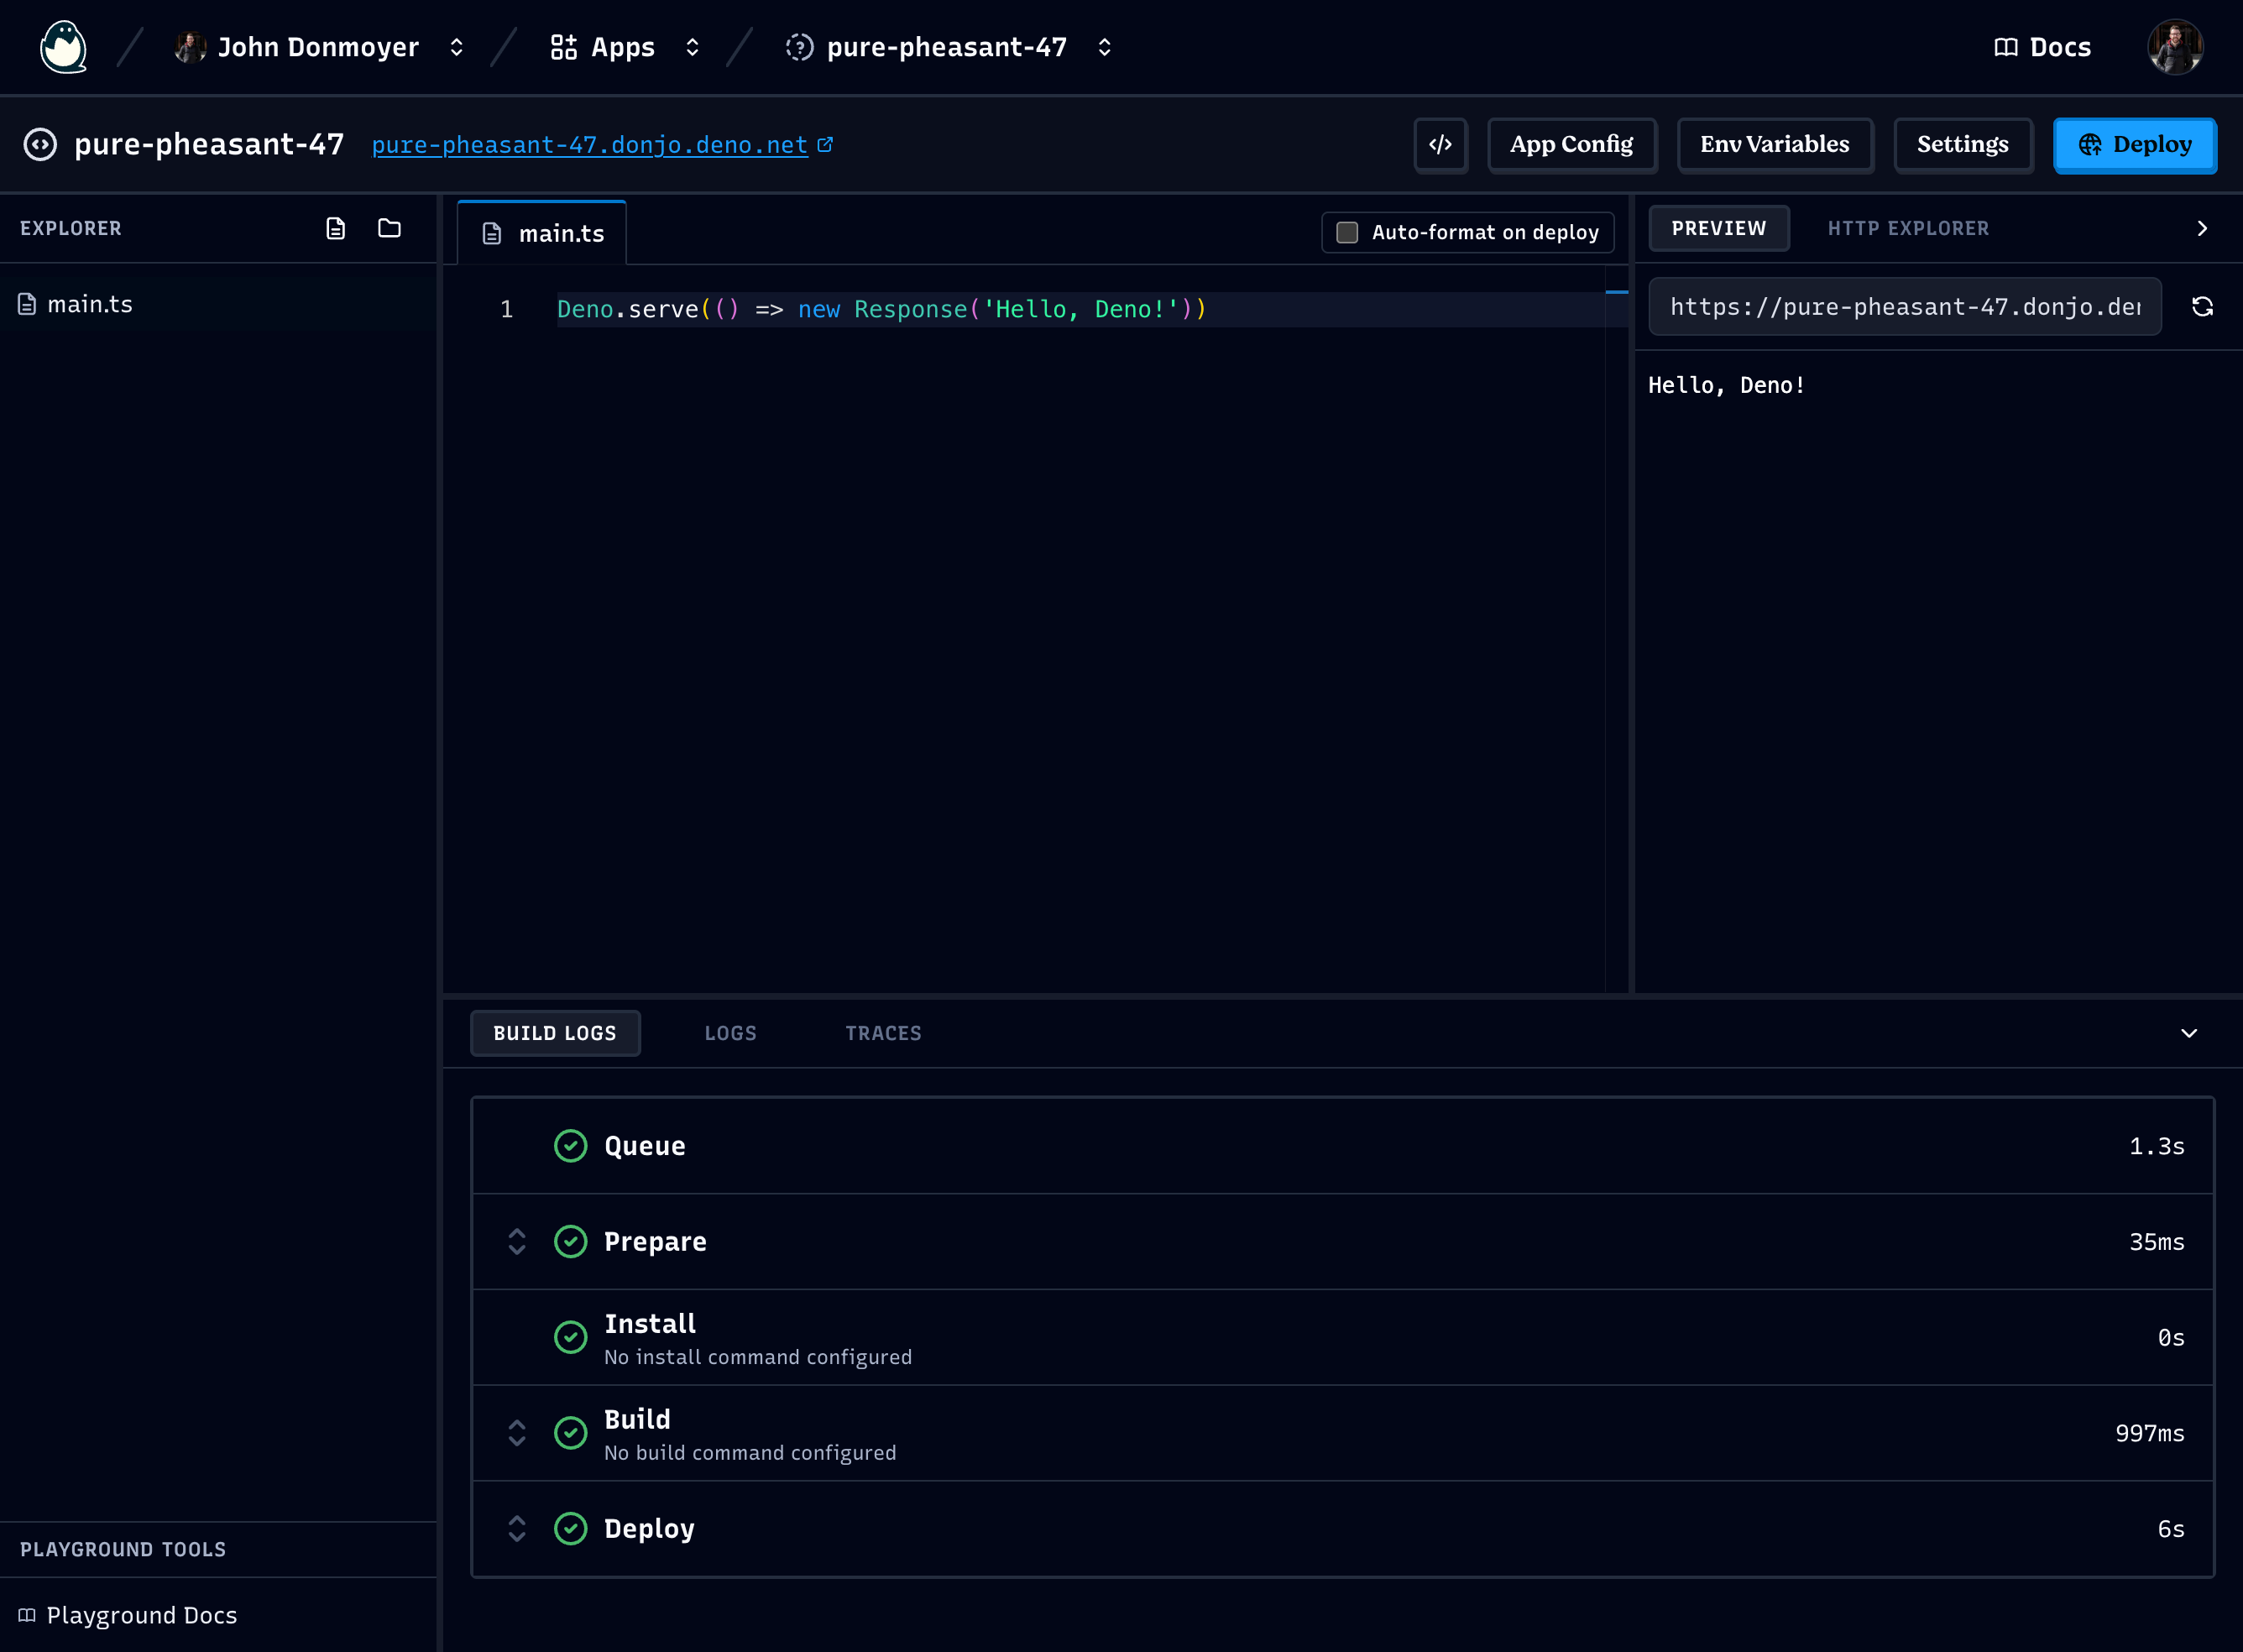Viewport: 2243px width, 1652px height.
Task: Refresh the preview pane
Action: 2202,307
